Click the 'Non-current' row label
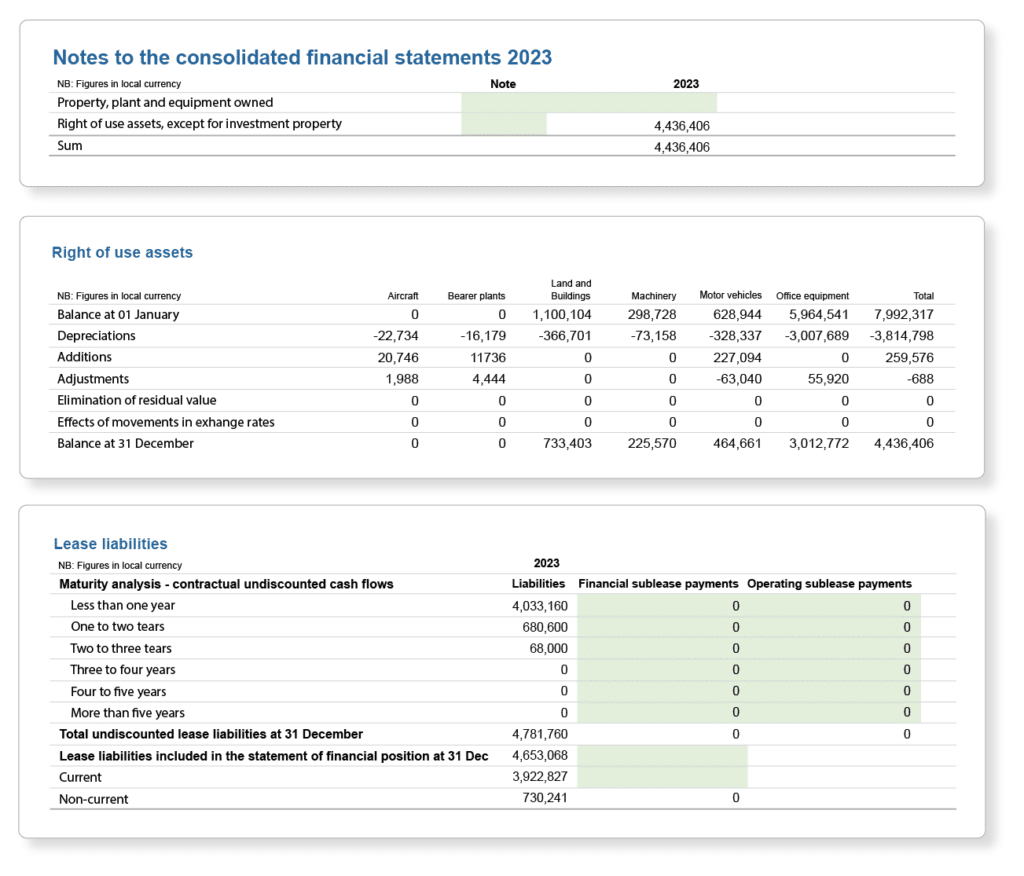Image resolution: width=1024 pixels, height=876 pixels. pos(93,800)
